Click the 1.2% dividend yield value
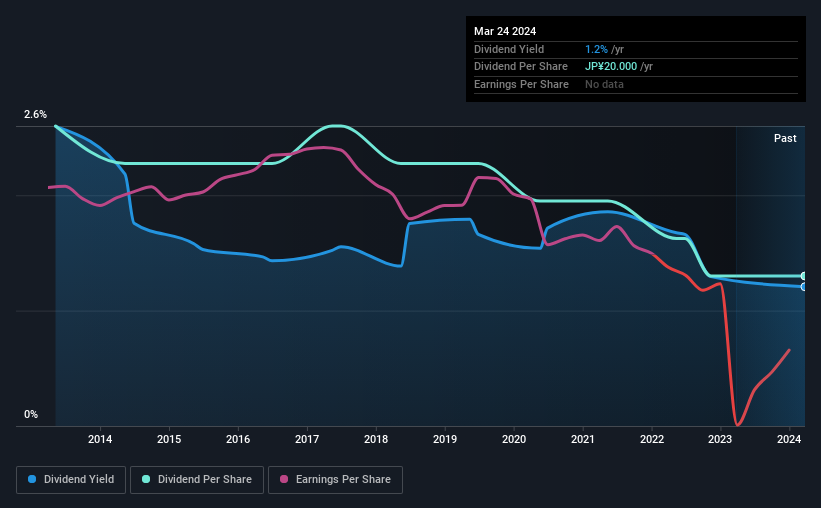Viewport: 821px width, 508px height. 596,49
